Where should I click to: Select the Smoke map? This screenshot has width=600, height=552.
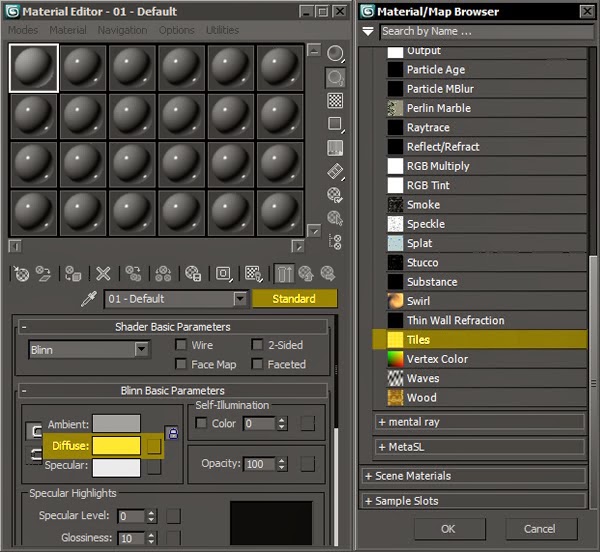click(487, 205)
